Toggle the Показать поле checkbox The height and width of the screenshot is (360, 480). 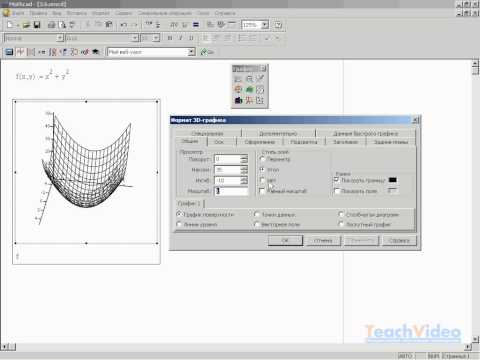click(x=337, y=191)
